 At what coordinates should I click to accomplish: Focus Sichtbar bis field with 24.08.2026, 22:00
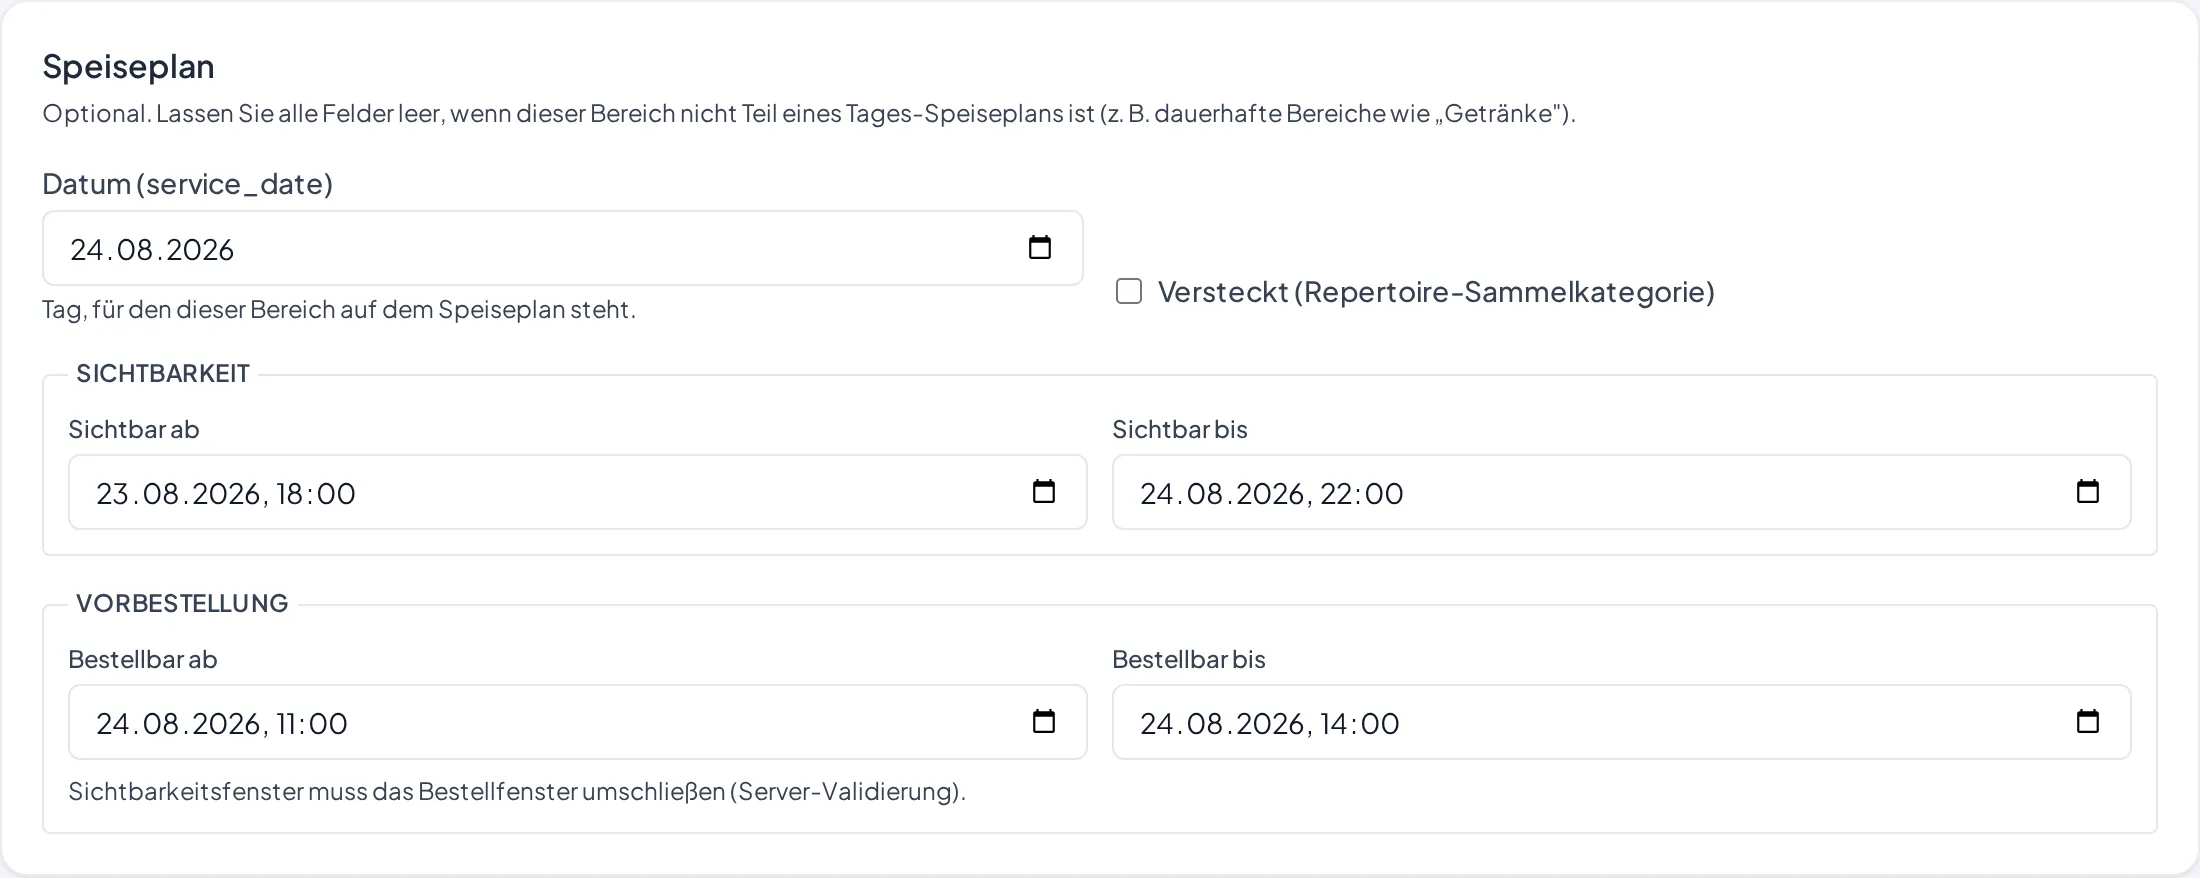(1622, 492)
